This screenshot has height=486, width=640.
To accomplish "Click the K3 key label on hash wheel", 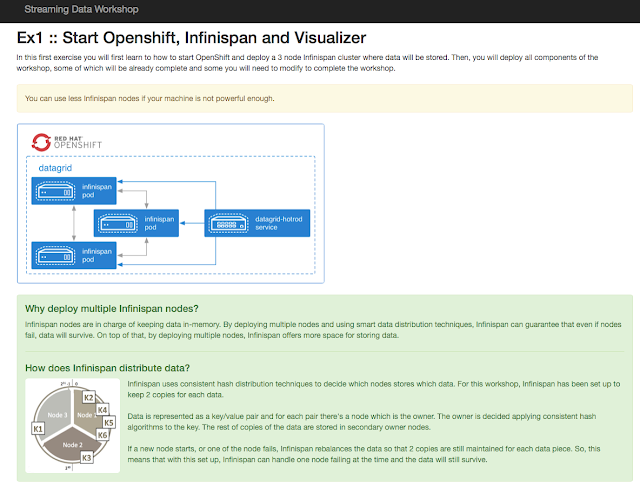I will pos(87,458).
